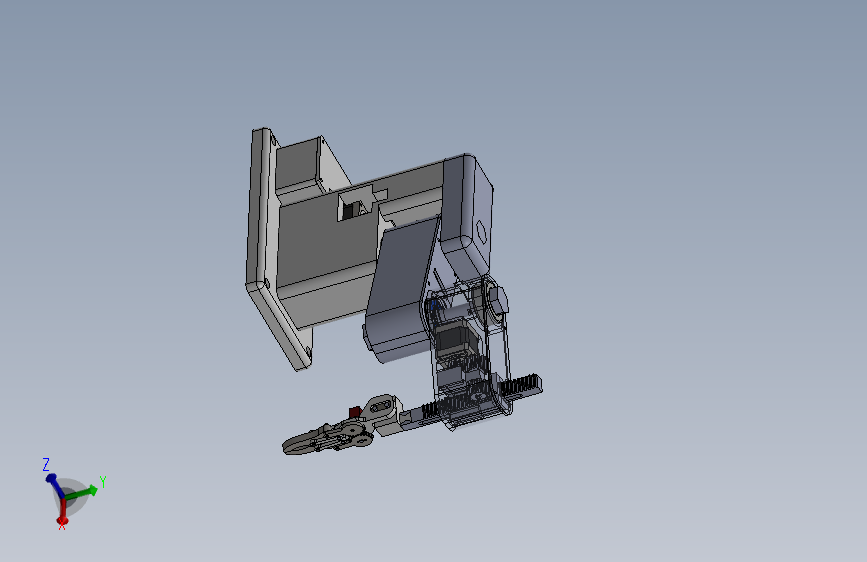Select the small red block near the gripper
867x562 pixels.
(x=355, y=412)
